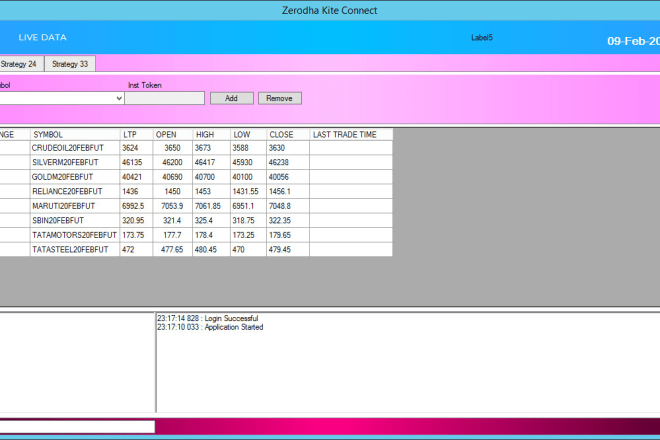This screenshot has height=440, width=660.
Task: Select the SILVERM20FEBFUT symbol cell
Action: [75, 162]
